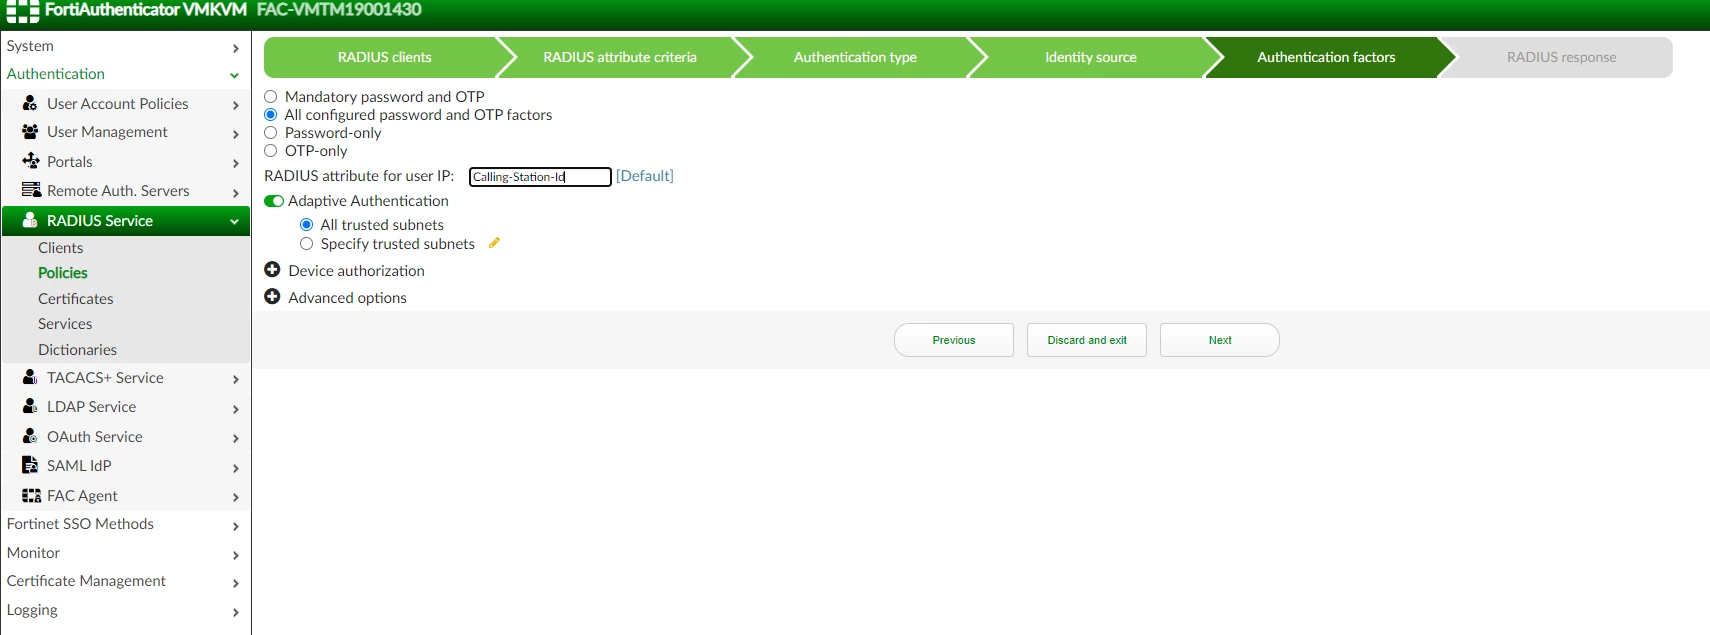Click the OAuth Service icon
1710x635 pixels.
point(30,436)
